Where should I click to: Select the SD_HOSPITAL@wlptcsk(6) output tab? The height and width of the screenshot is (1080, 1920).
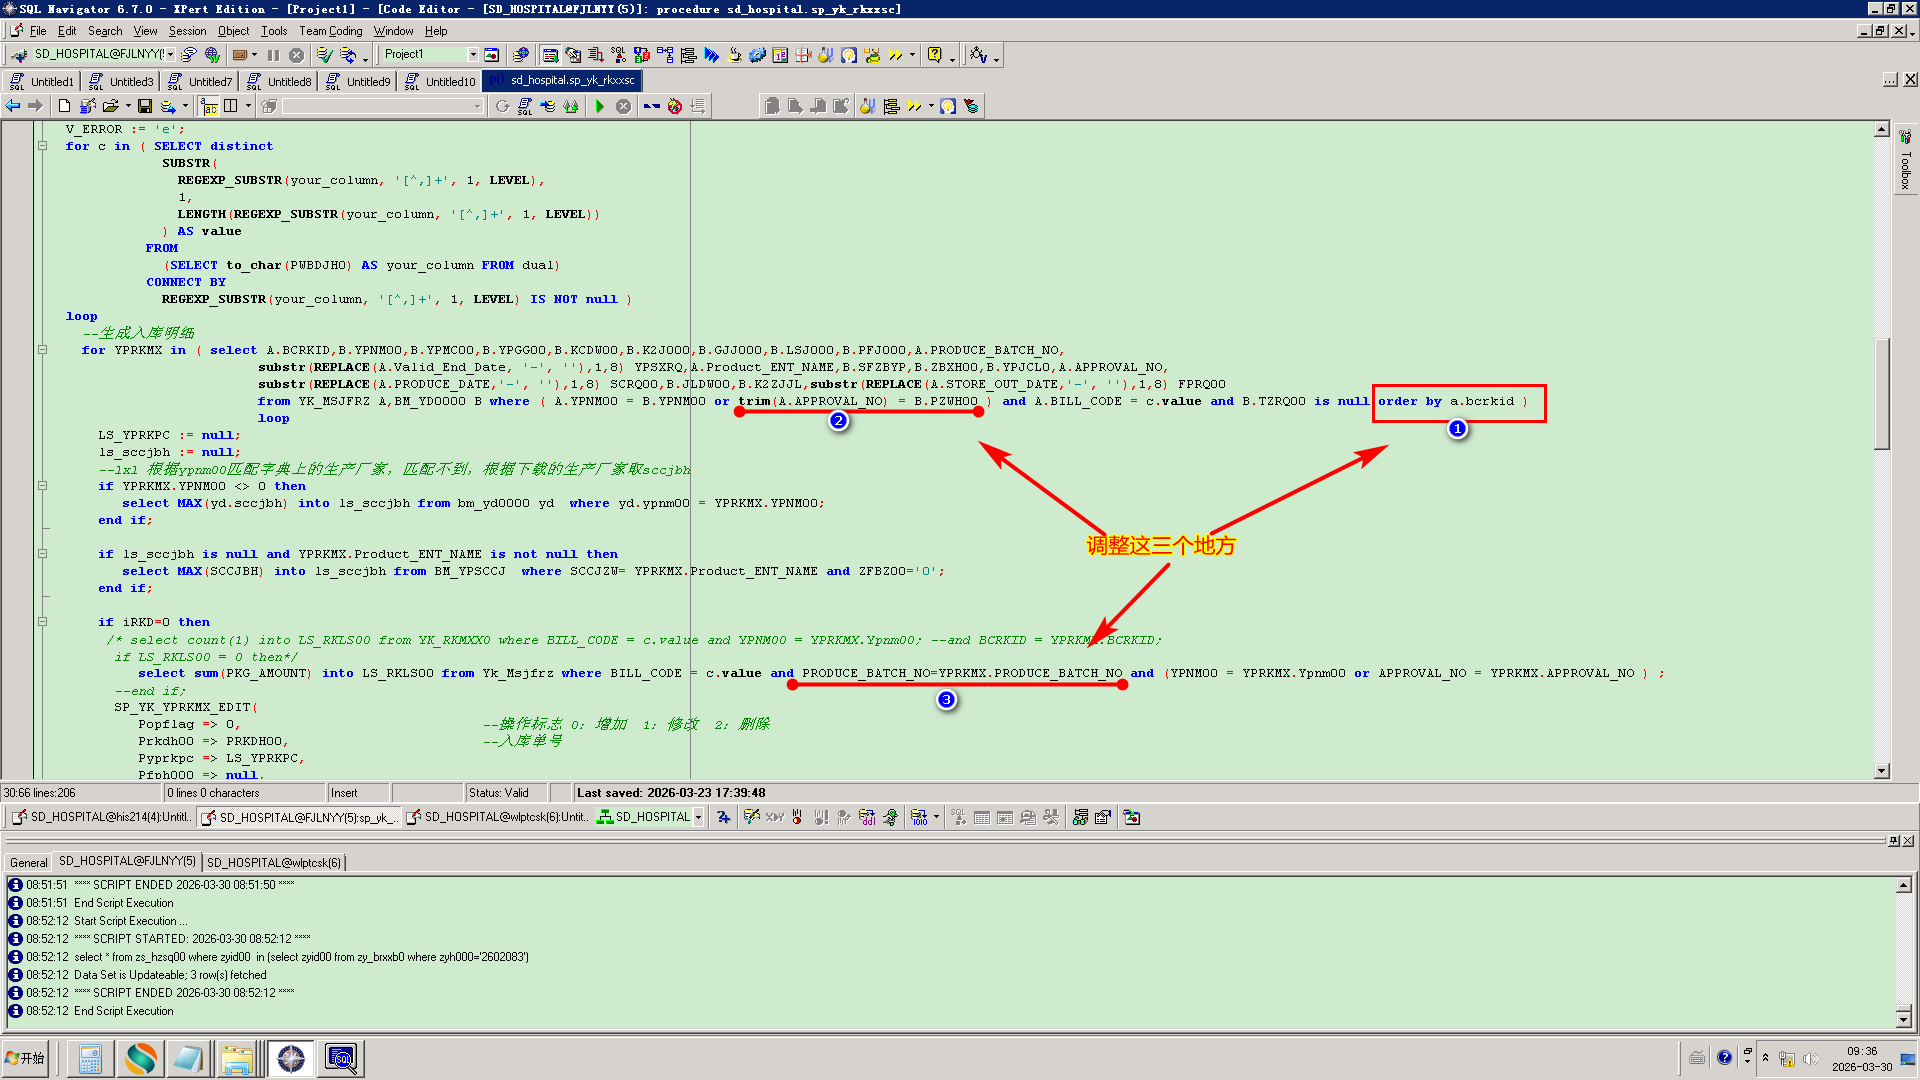(x=274, y=862)
